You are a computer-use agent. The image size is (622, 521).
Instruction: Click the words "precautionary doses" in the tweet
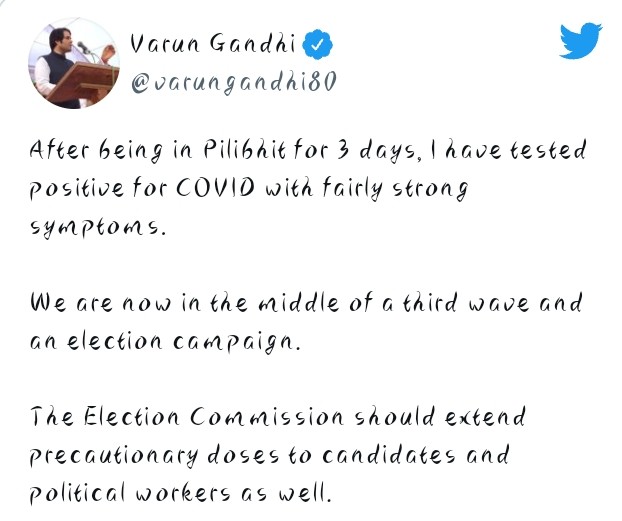pyautogui.click(x=144, y=453)
